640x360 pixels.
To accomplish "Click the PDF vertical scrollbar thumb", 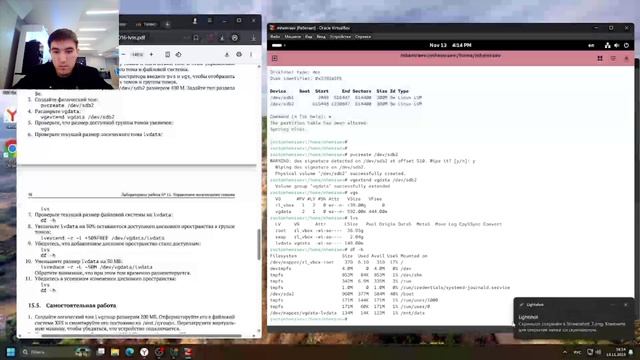I will coord(259,244).
